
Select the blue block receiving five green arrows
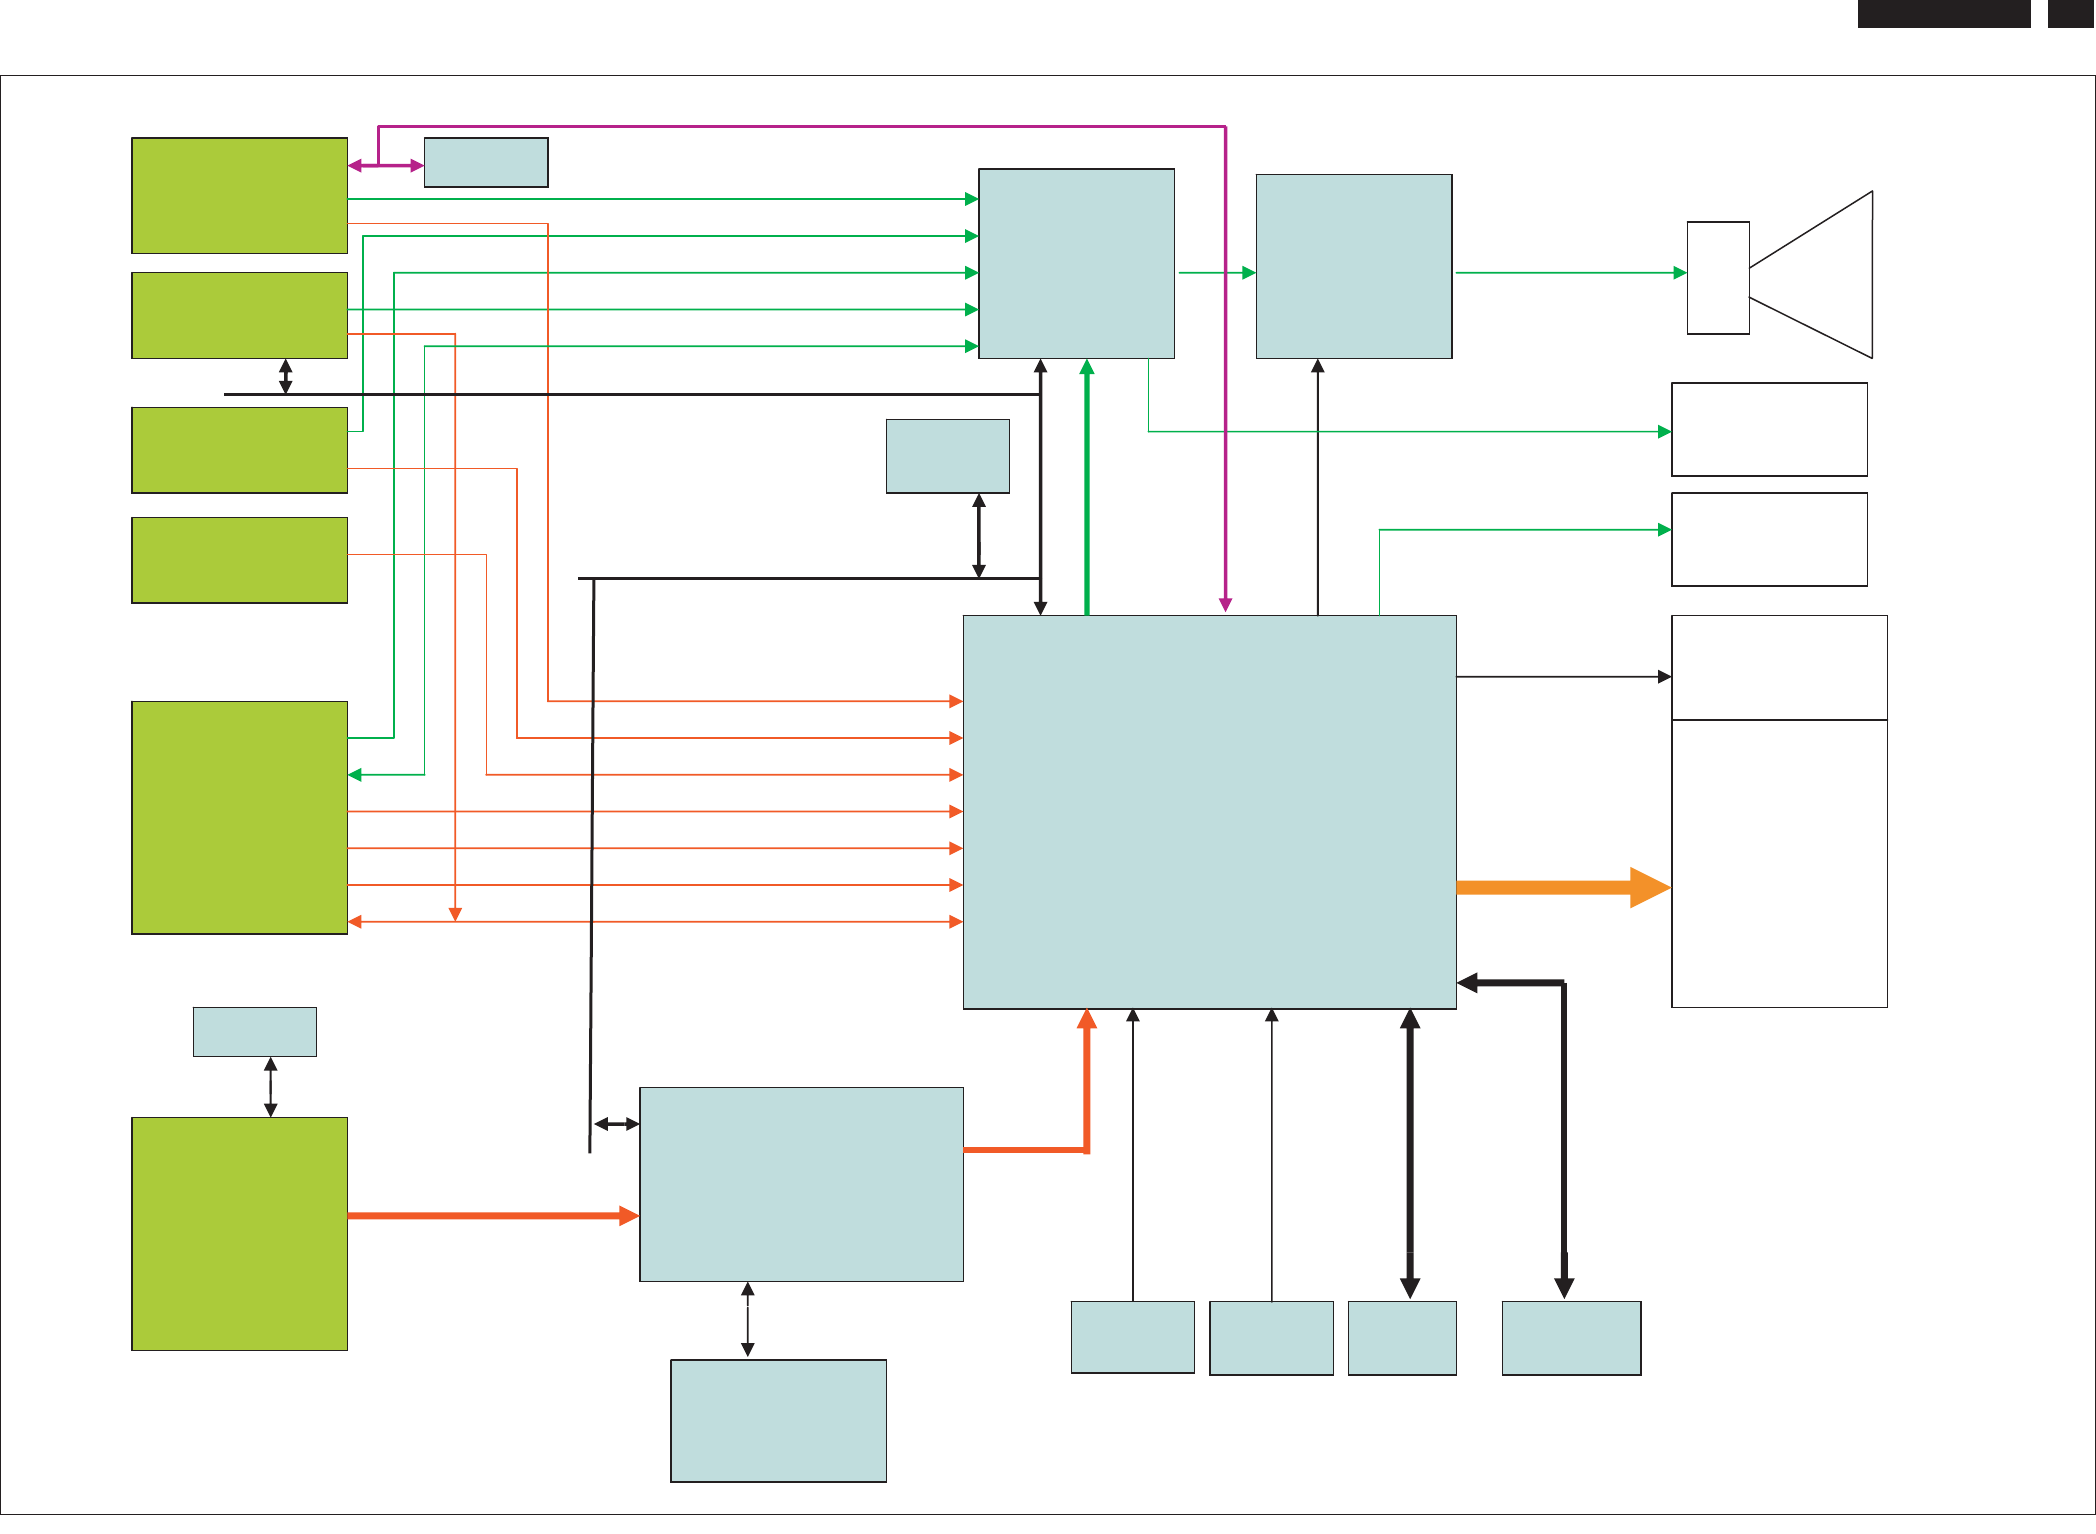click(x=1076, y=263)
